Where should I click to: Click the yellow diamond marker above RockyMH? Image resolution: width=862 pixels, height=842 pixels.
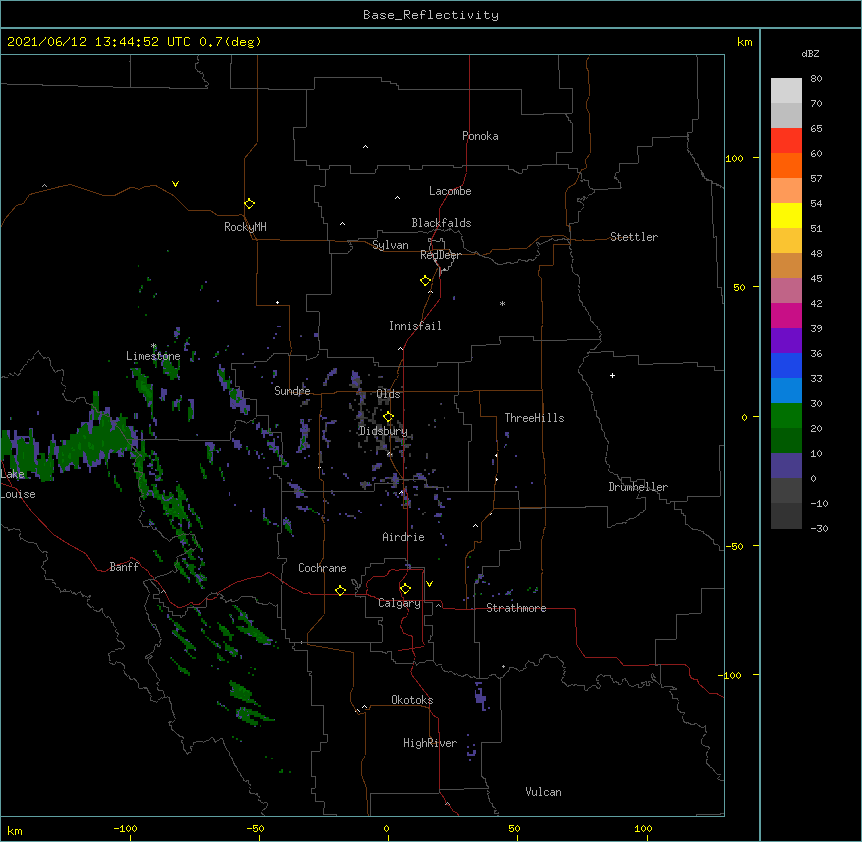(x=249, y=204)
